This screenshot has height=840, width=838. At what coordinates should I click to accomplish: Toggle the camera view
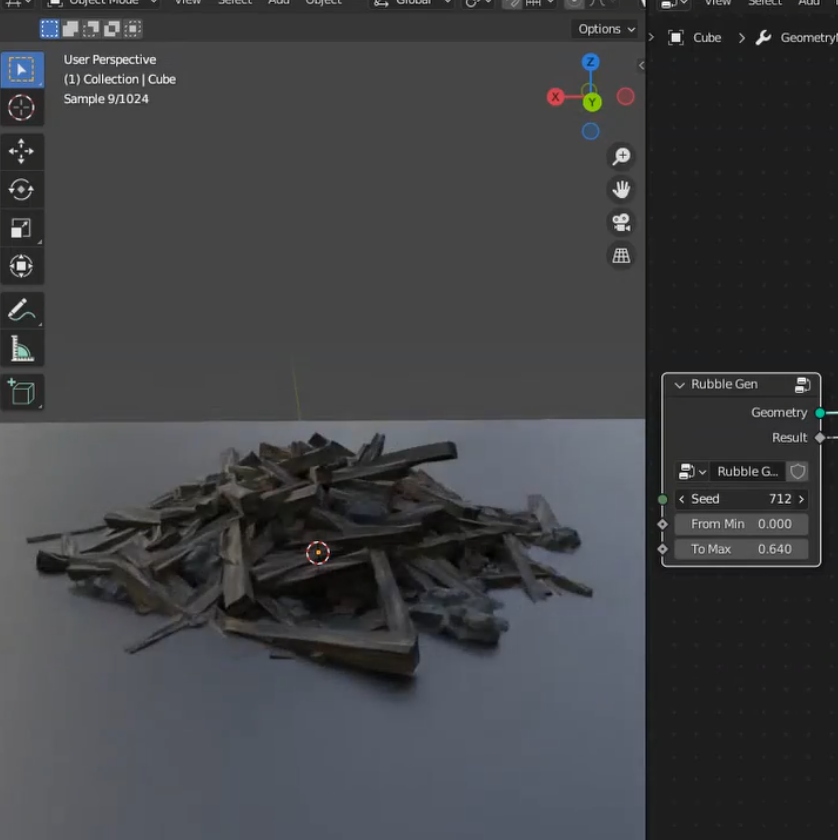point(621,222)
